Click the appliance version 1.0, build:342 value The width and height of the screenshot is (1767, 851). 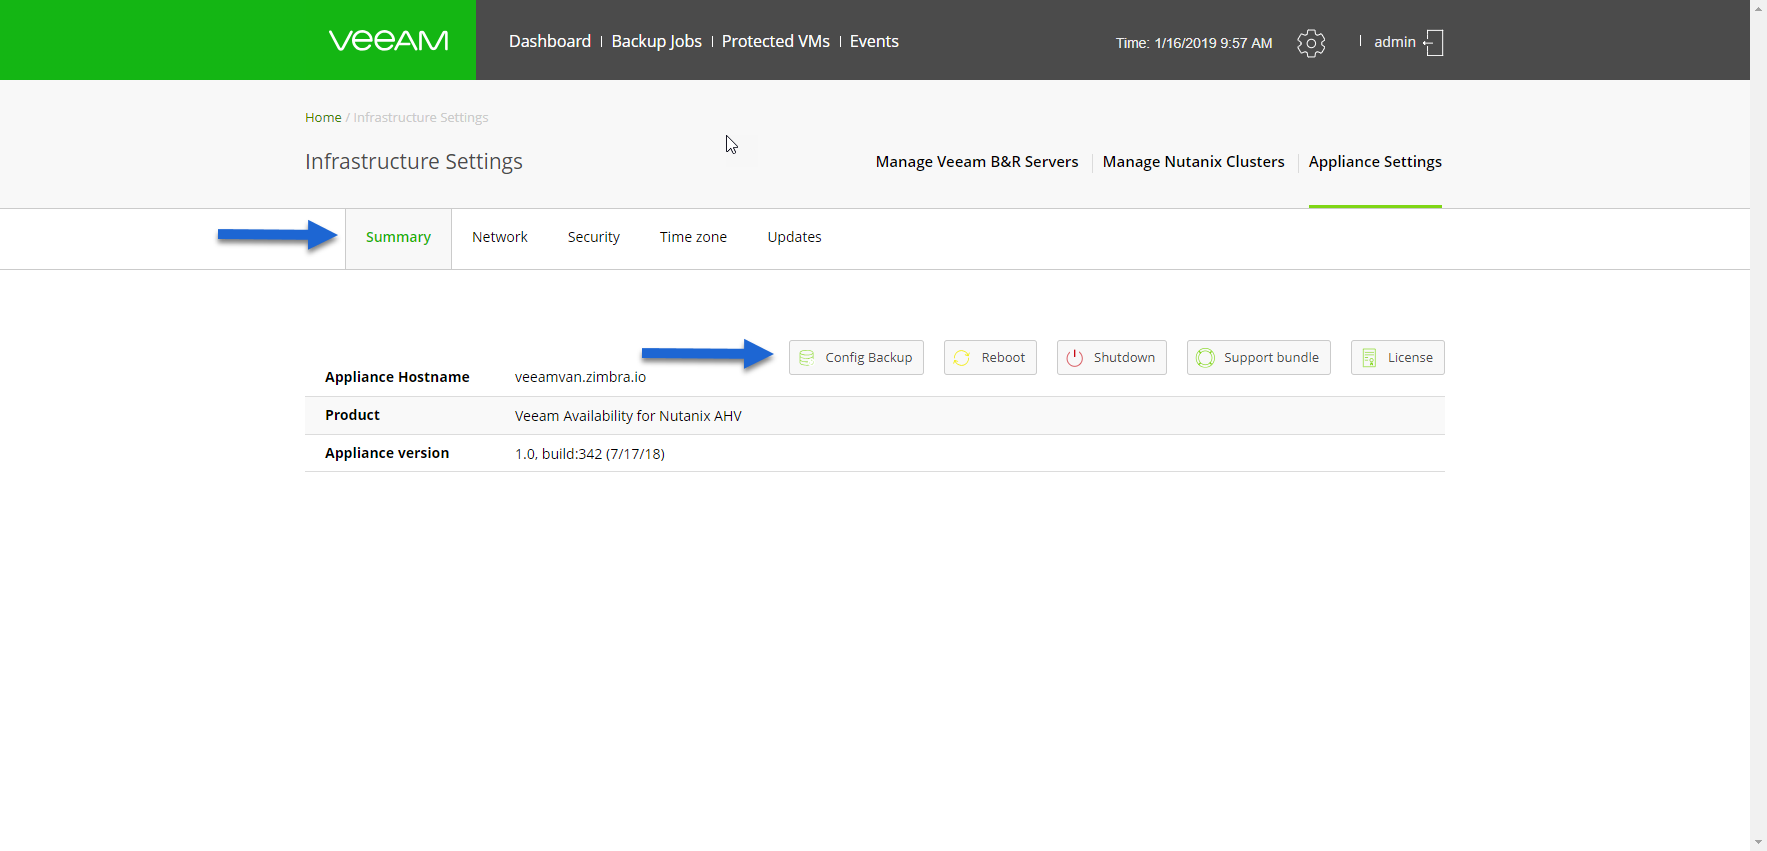(590, 454)
